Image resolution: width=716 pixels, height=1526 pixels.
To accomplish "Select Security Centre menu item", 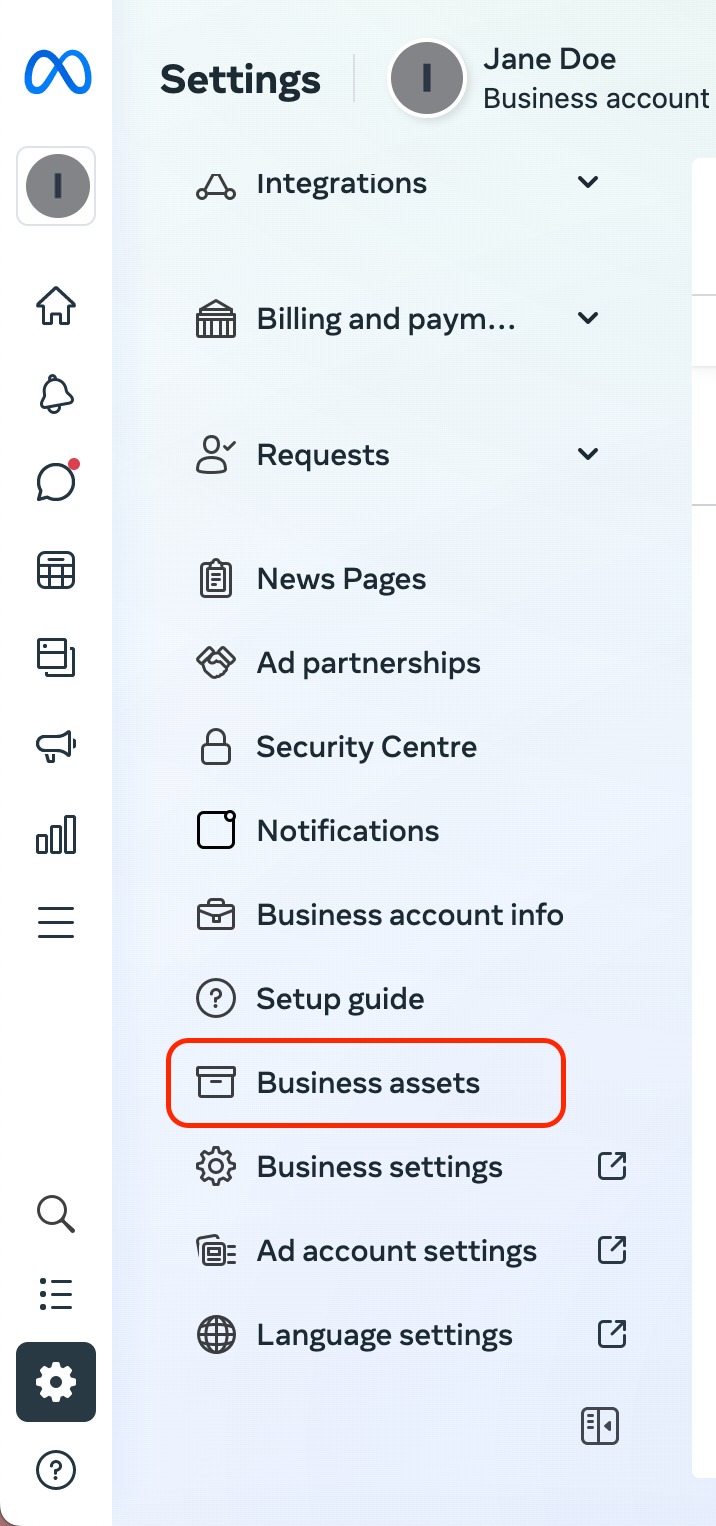I will pos(366,746).
